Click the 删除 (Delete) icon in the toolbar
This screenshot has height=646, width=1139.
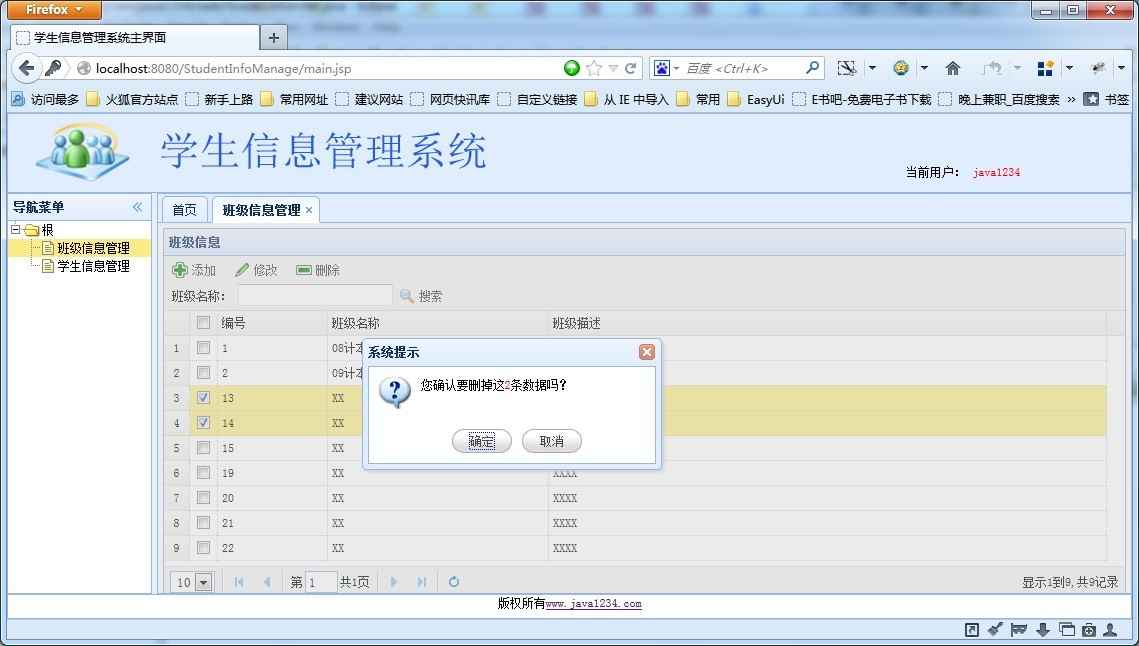coord(302,269)
